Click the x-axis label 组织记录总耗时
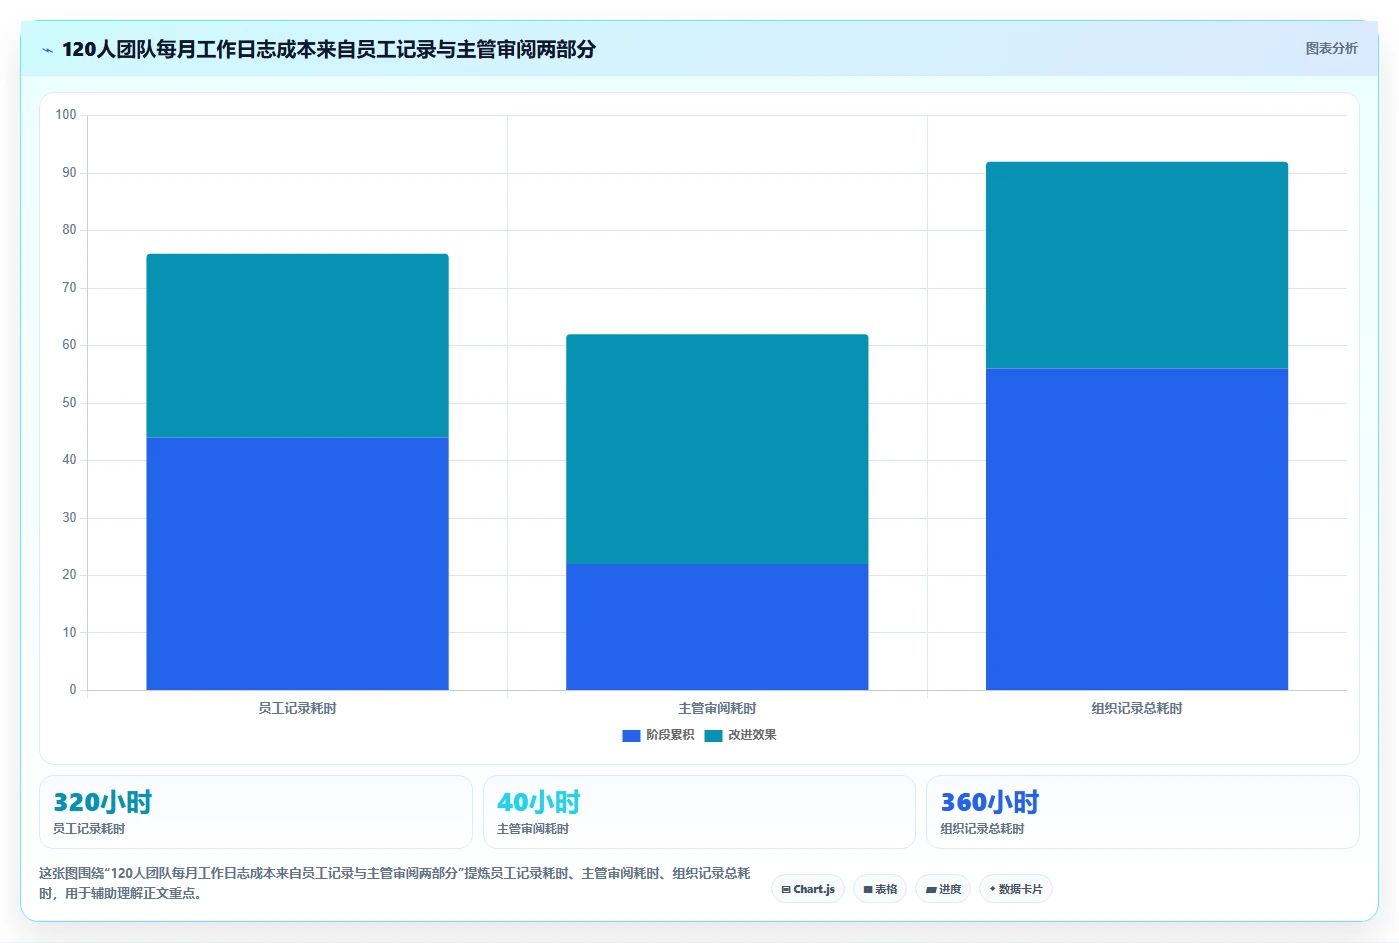Image resolution: width=1399 pixels, height=943 pixels. pyautogui.click(x=1137, y=708)
